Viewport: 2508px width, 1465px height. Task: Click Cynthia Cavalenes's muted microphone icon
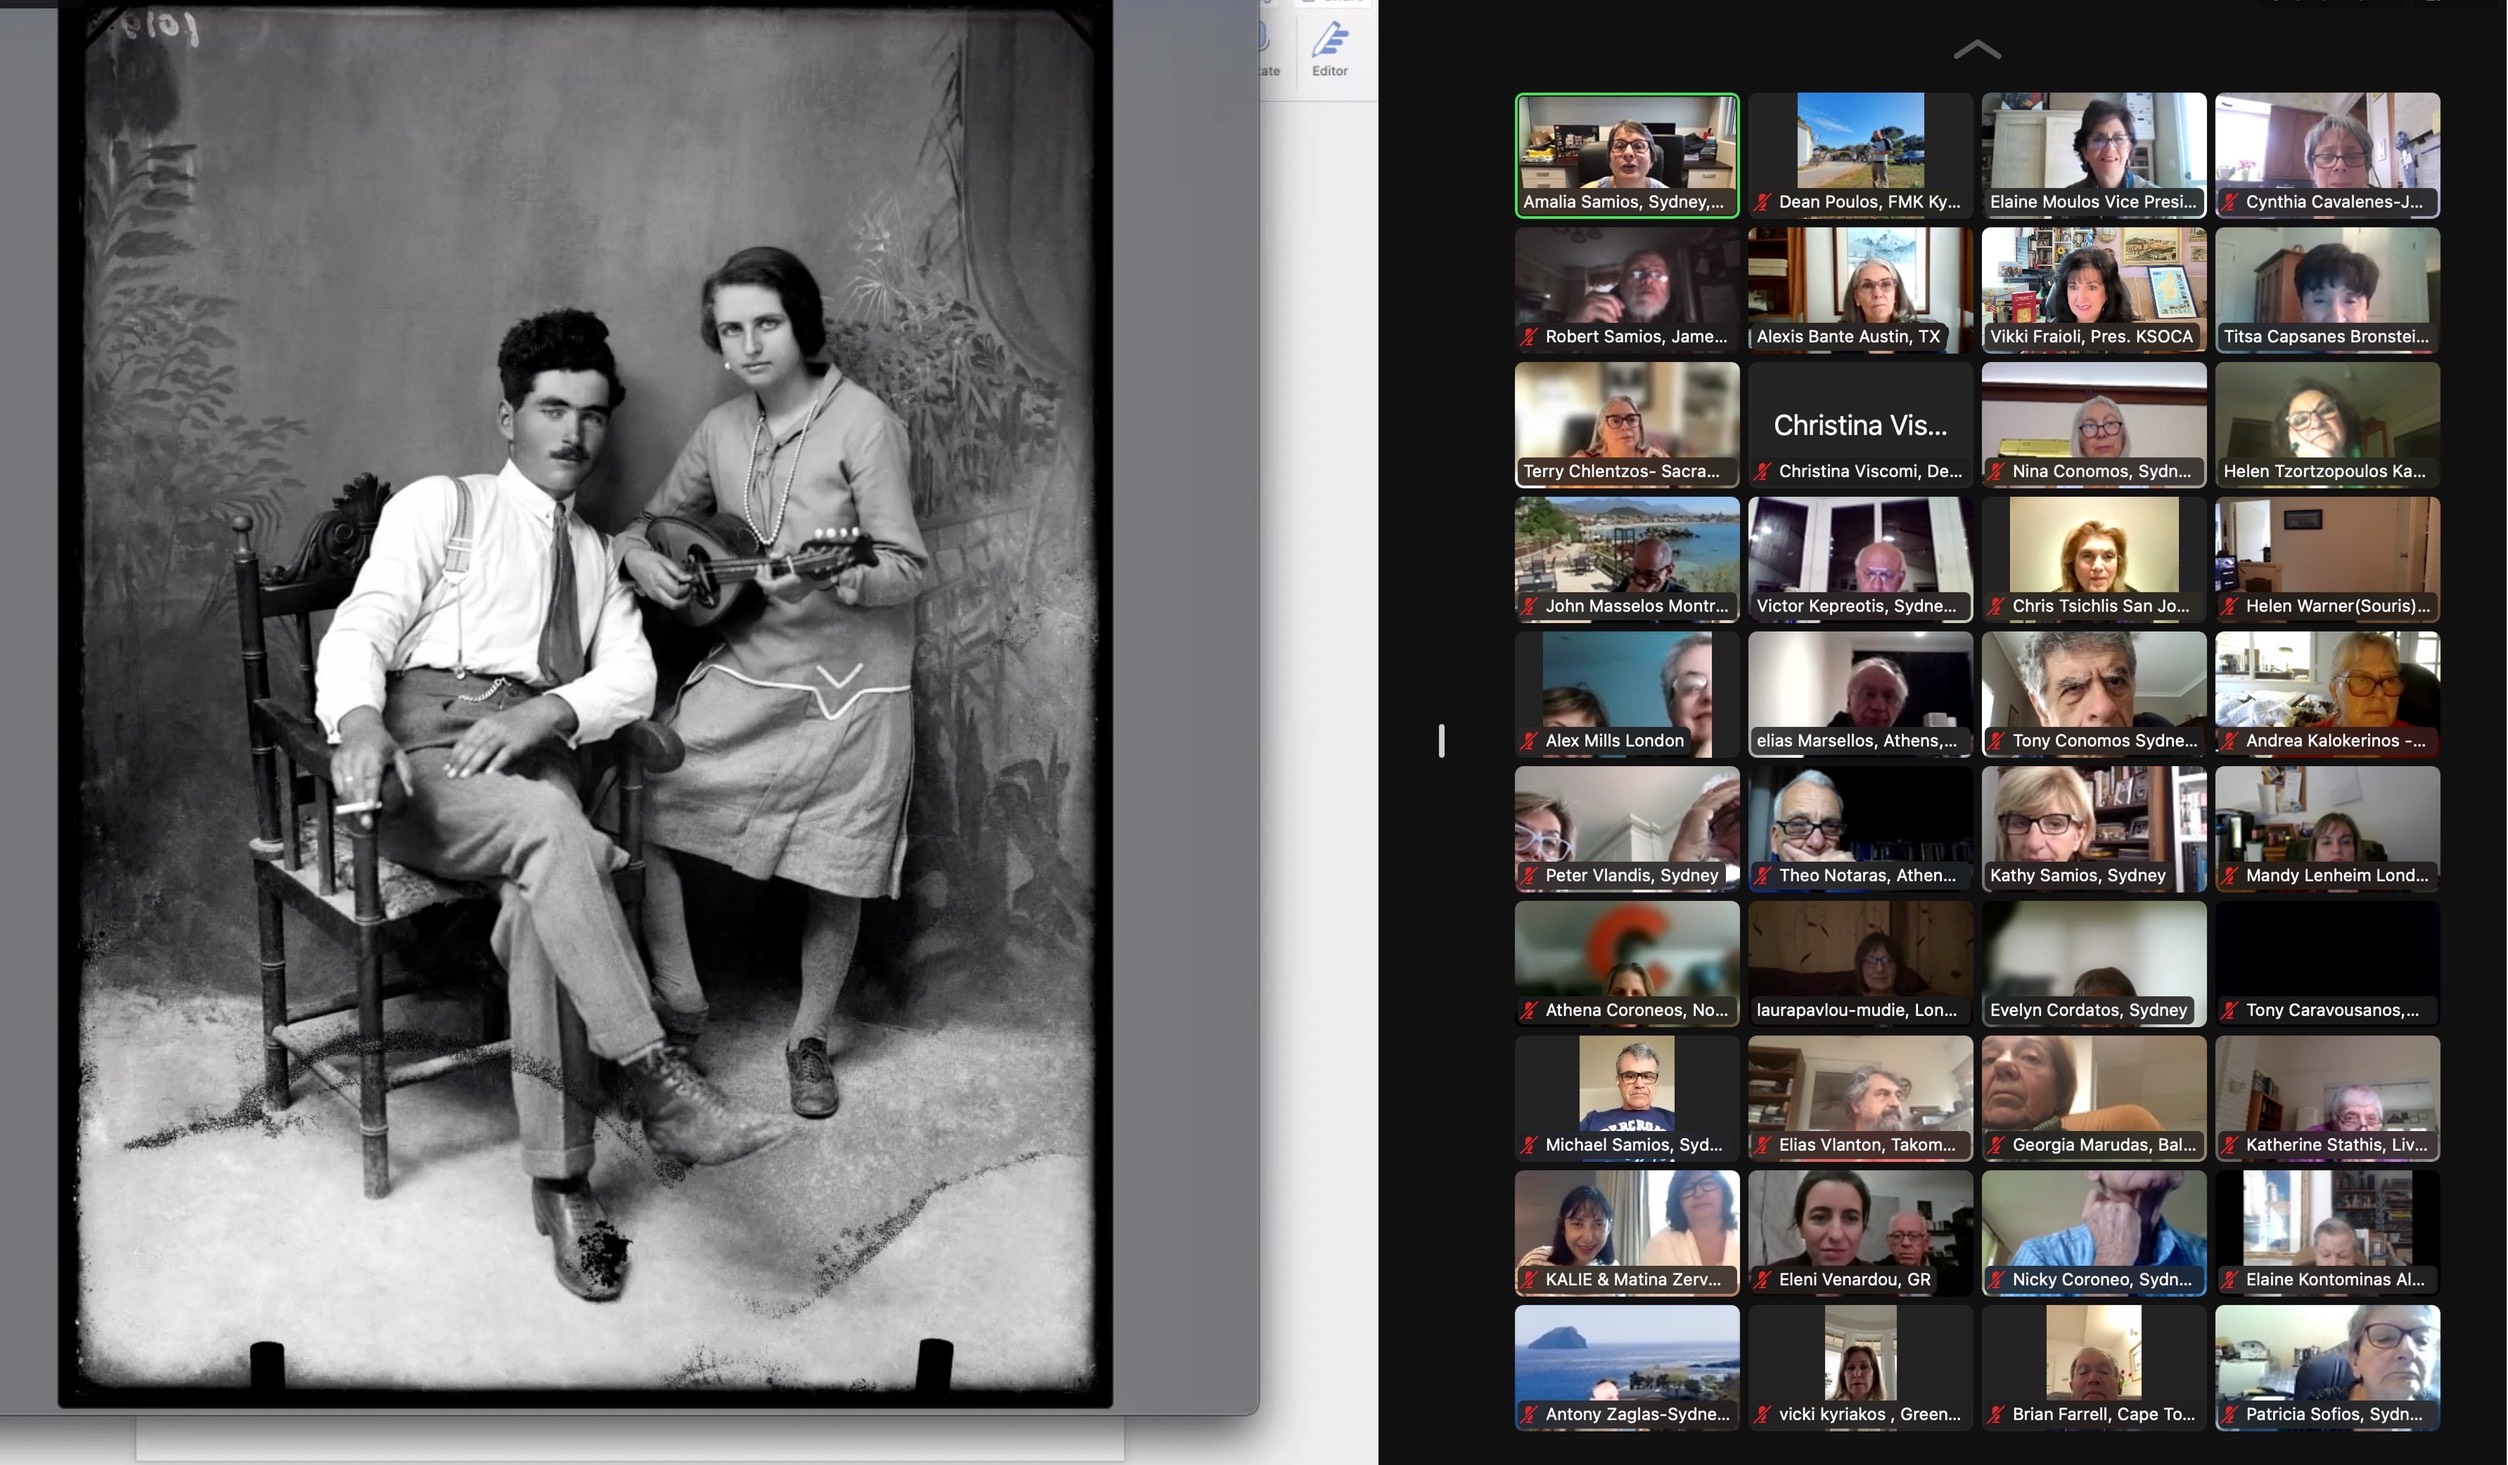(2230, 203)
